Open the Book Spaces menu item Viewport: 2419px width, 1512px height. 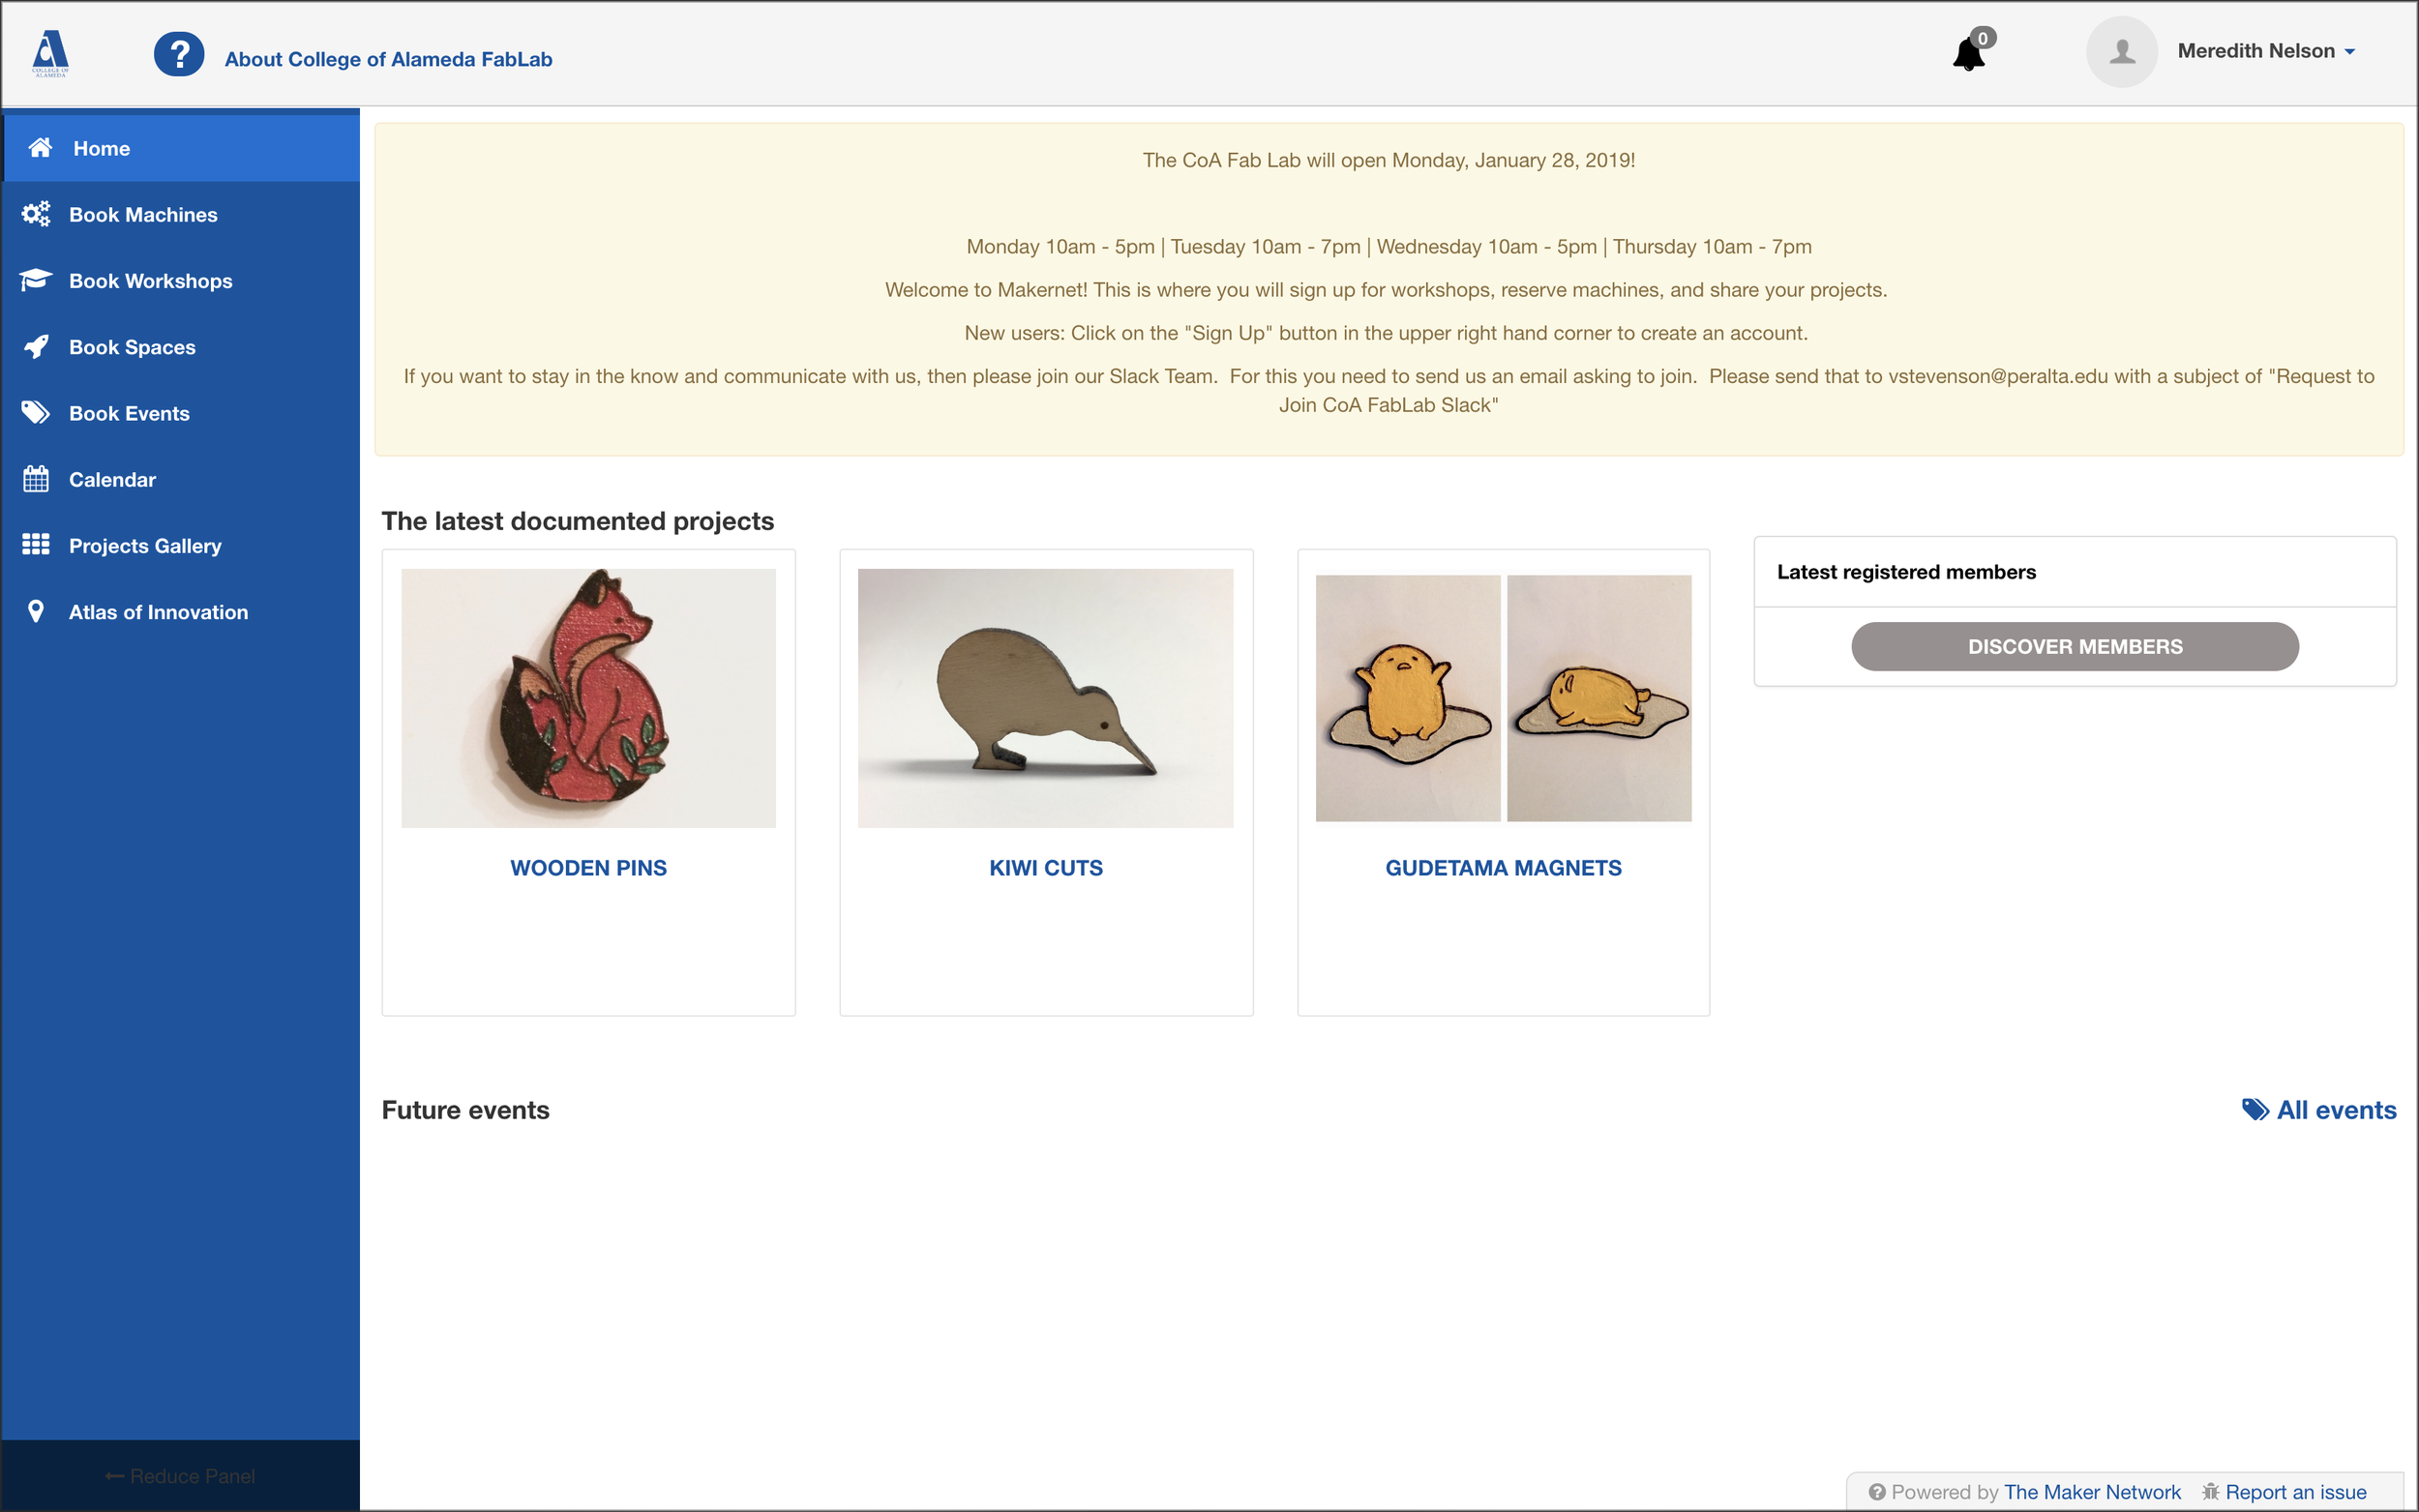(x=181, y=347)
